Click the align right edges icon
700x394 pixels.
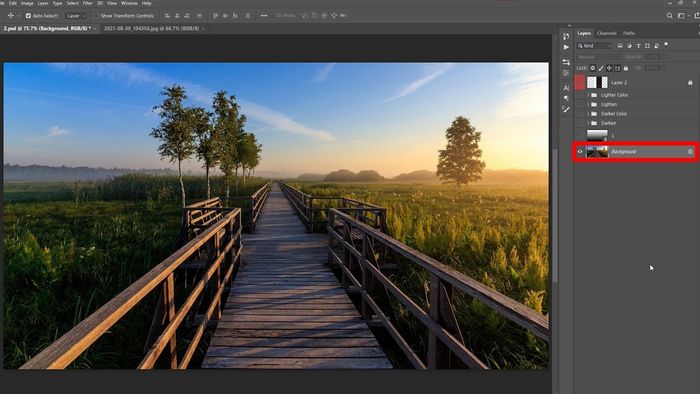(187, 16)
